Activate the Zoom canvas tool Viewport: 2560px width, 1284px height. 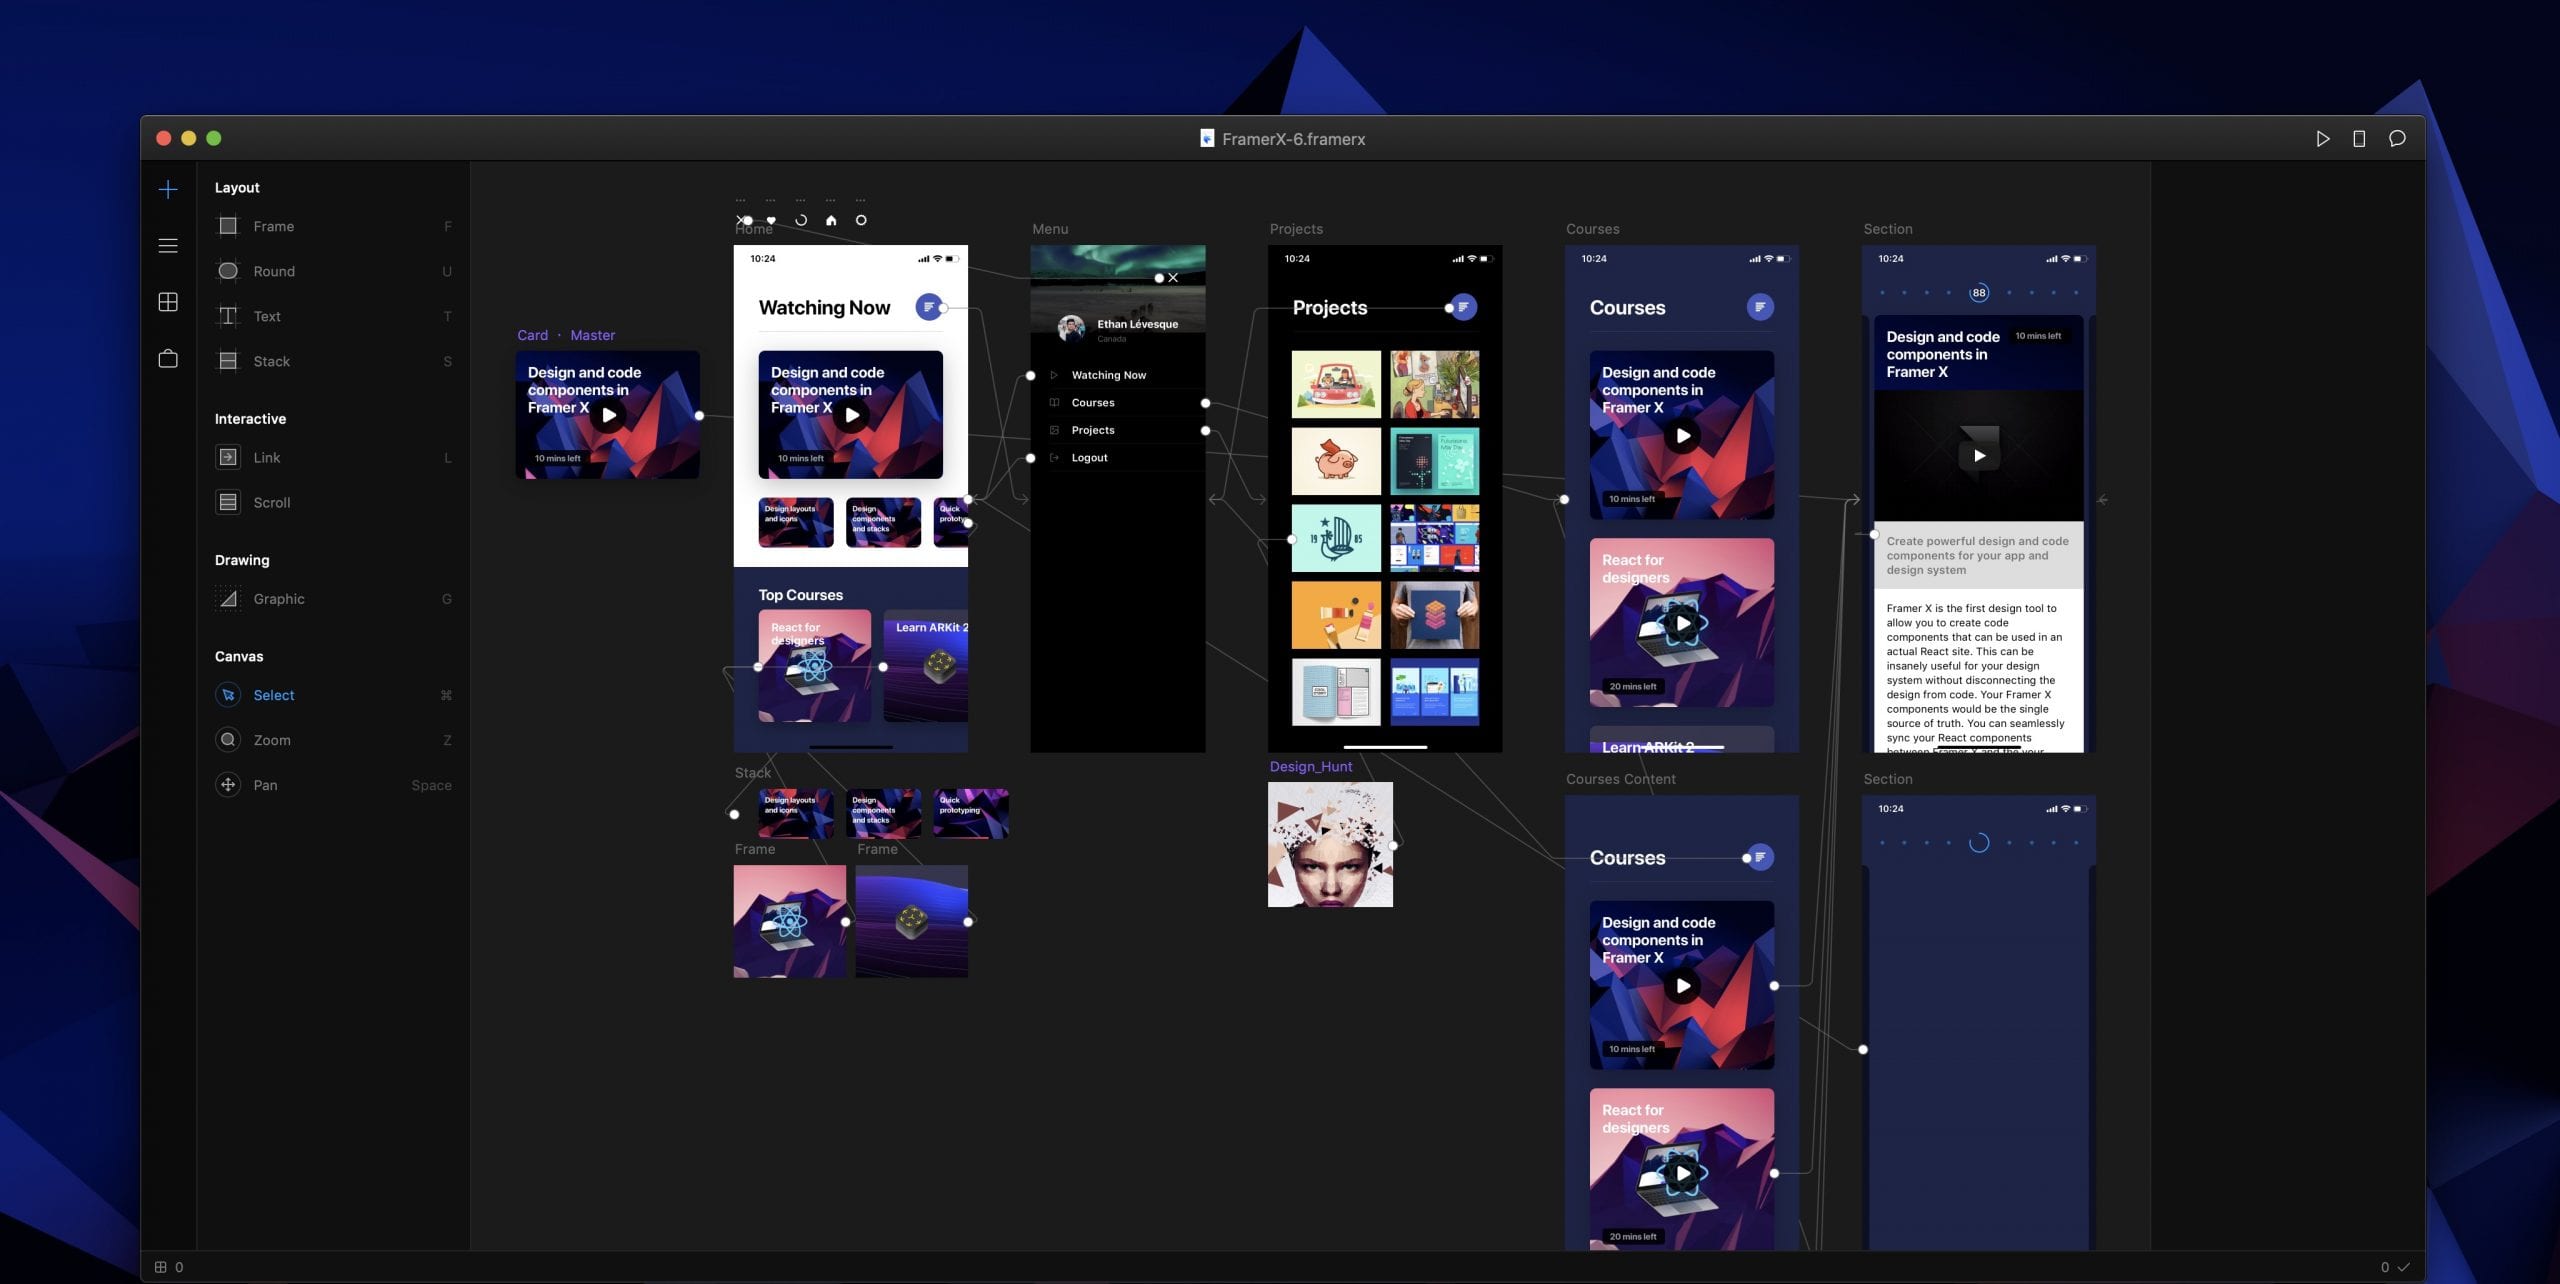333,740
